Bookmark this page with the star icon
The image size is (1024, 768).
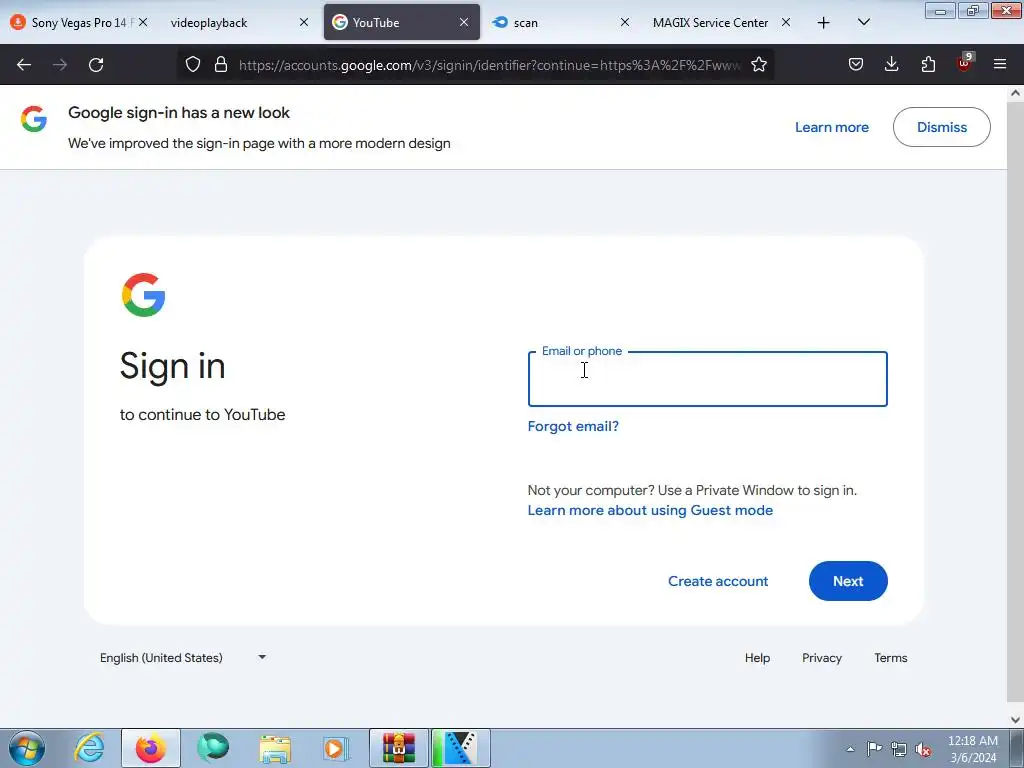tap(758, 64)
